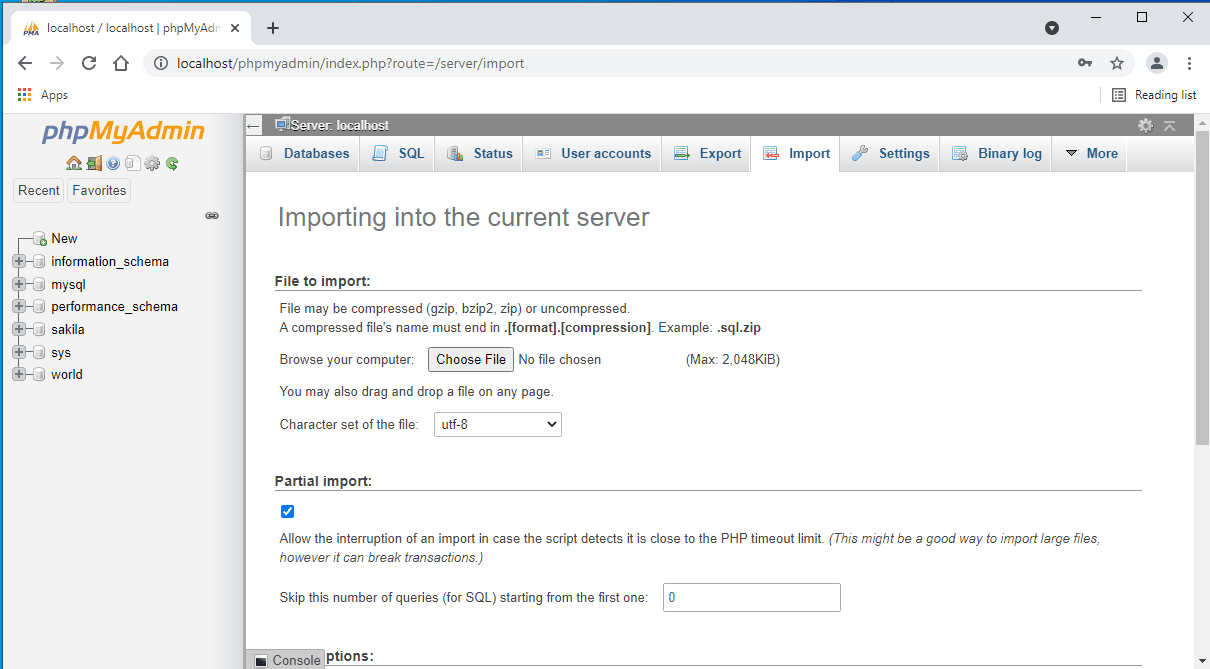Open the character set dropdown showing utf-8

497,424
